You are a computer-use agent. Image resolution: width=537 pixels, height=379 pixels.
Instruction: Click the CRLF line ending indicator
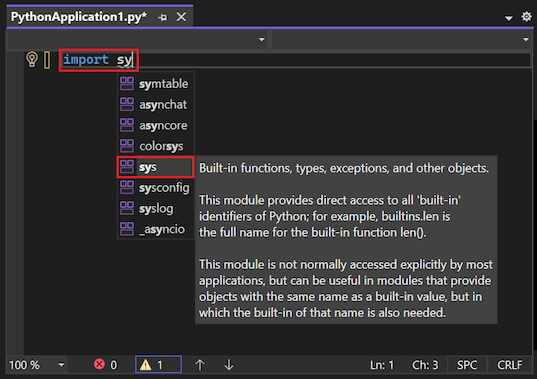[x=510, y=365]
